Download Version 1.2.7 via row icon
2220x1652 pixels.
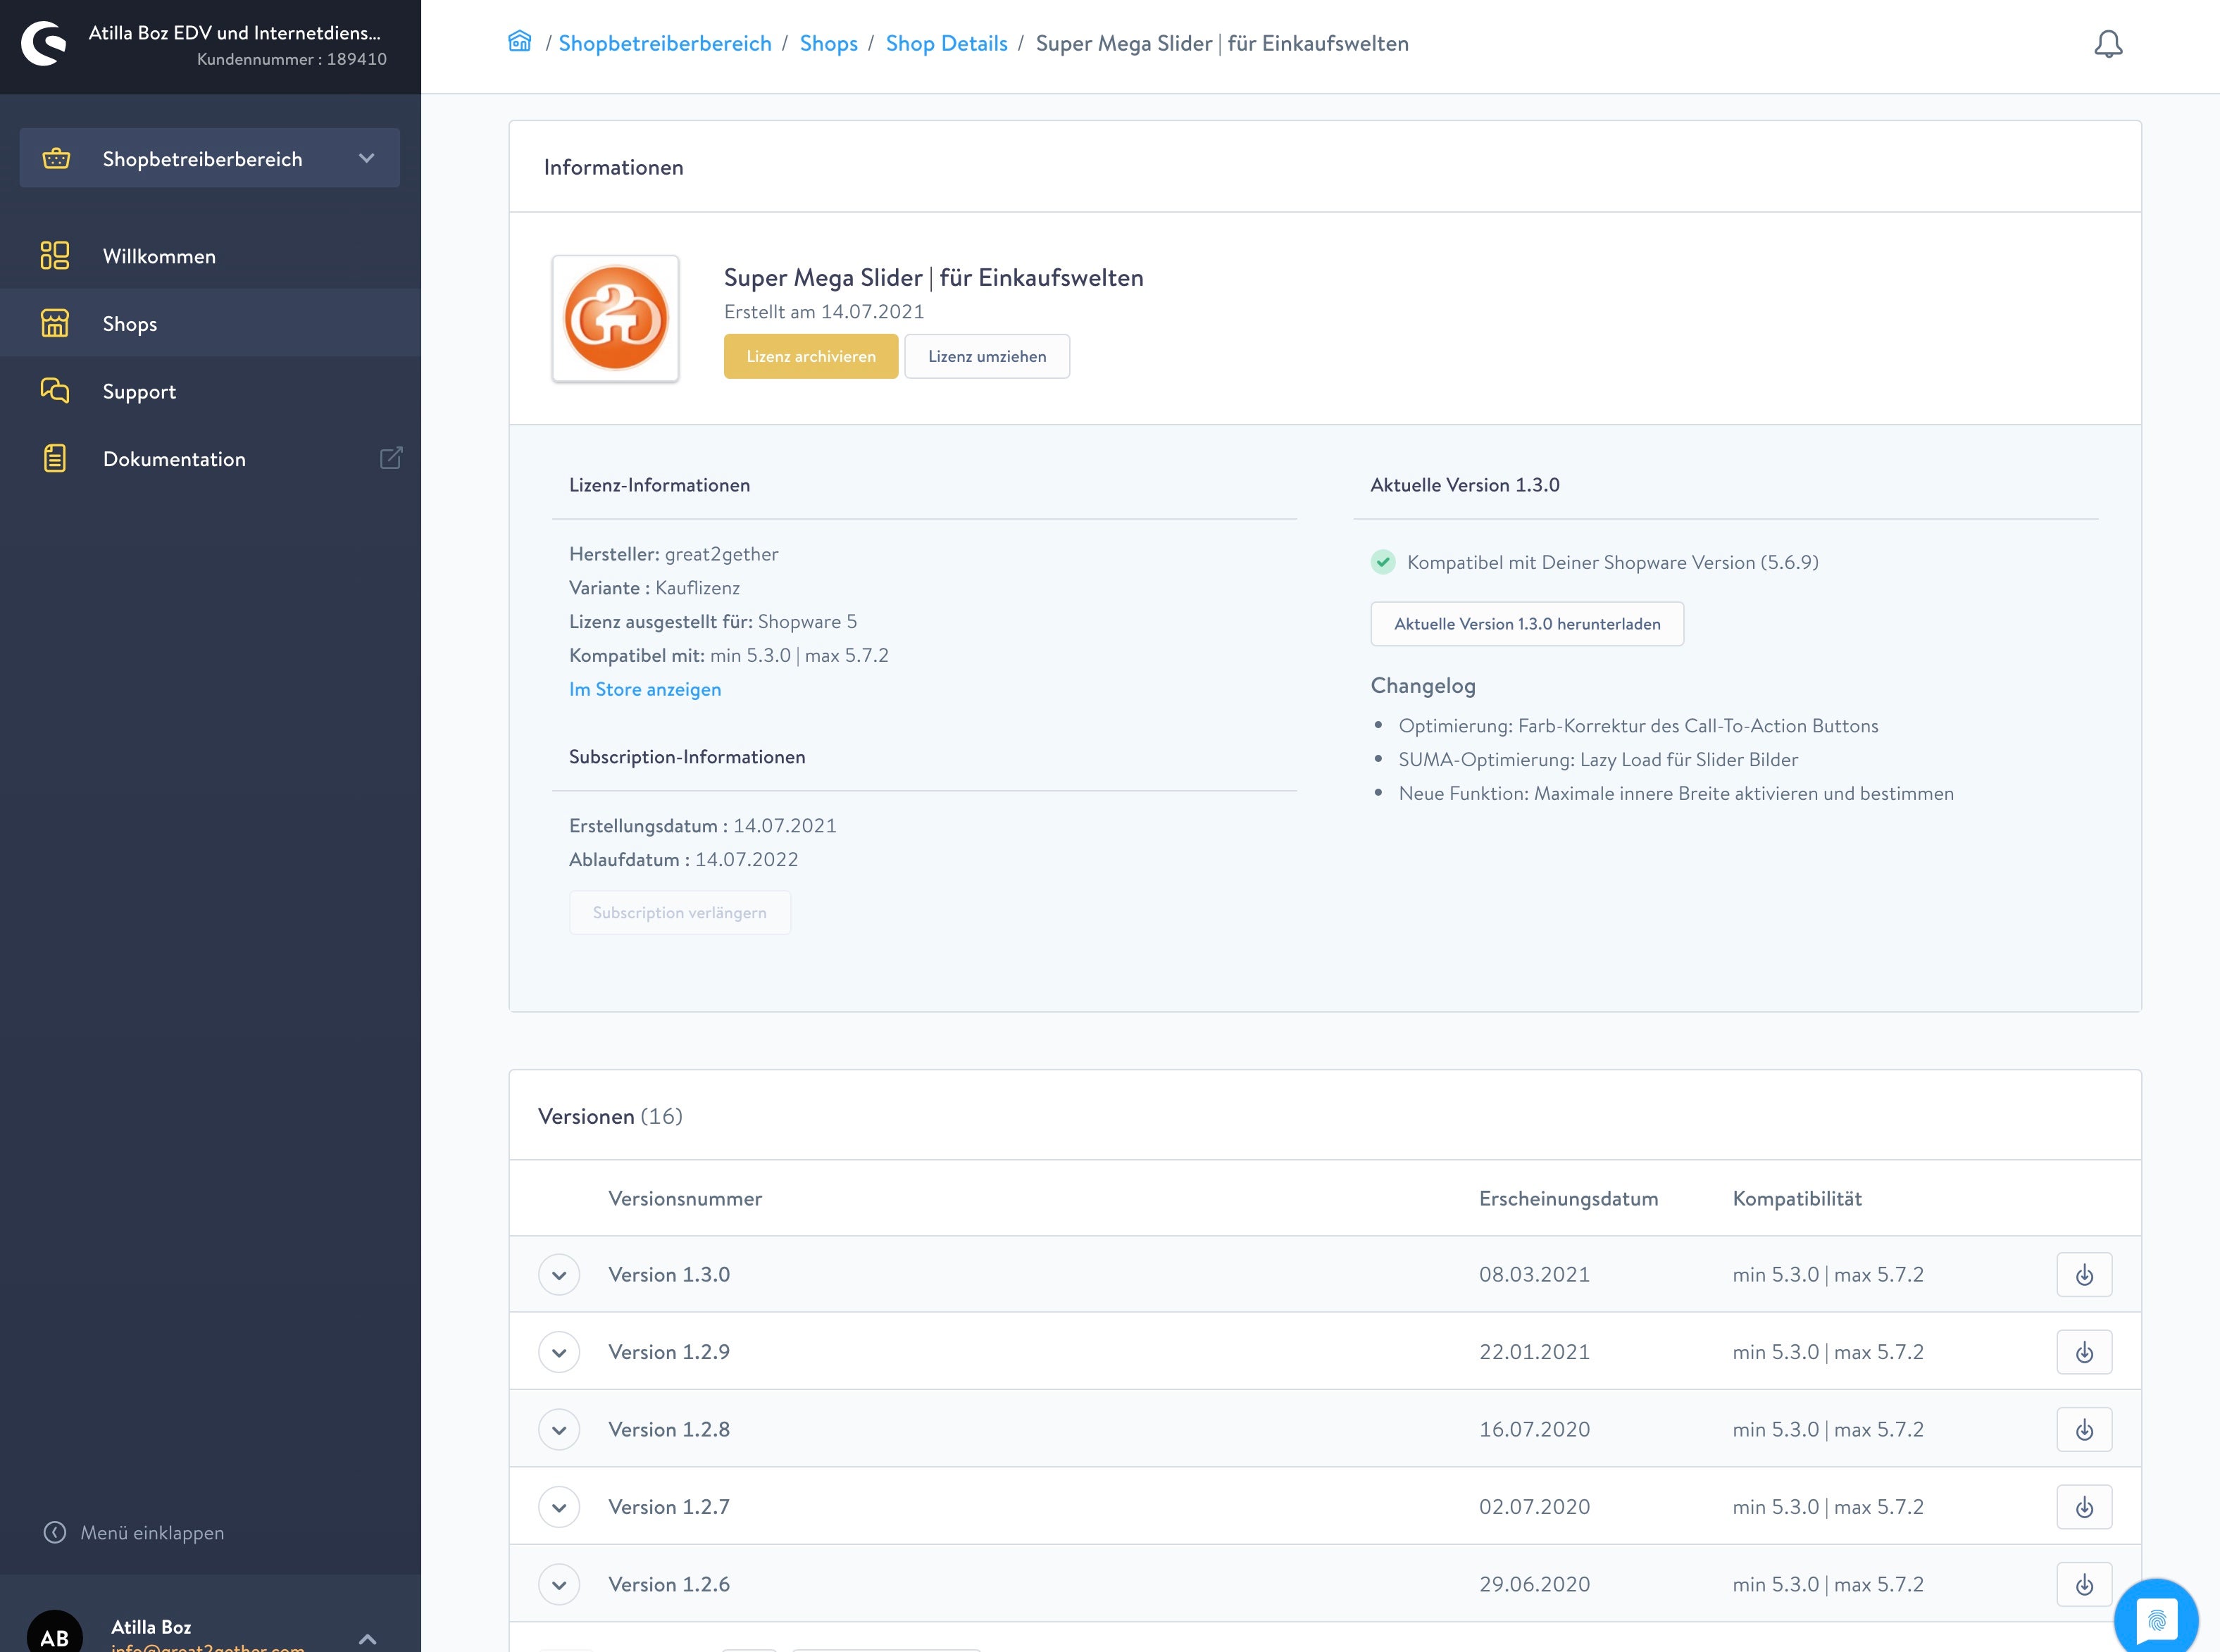tap(2083, 1507)
